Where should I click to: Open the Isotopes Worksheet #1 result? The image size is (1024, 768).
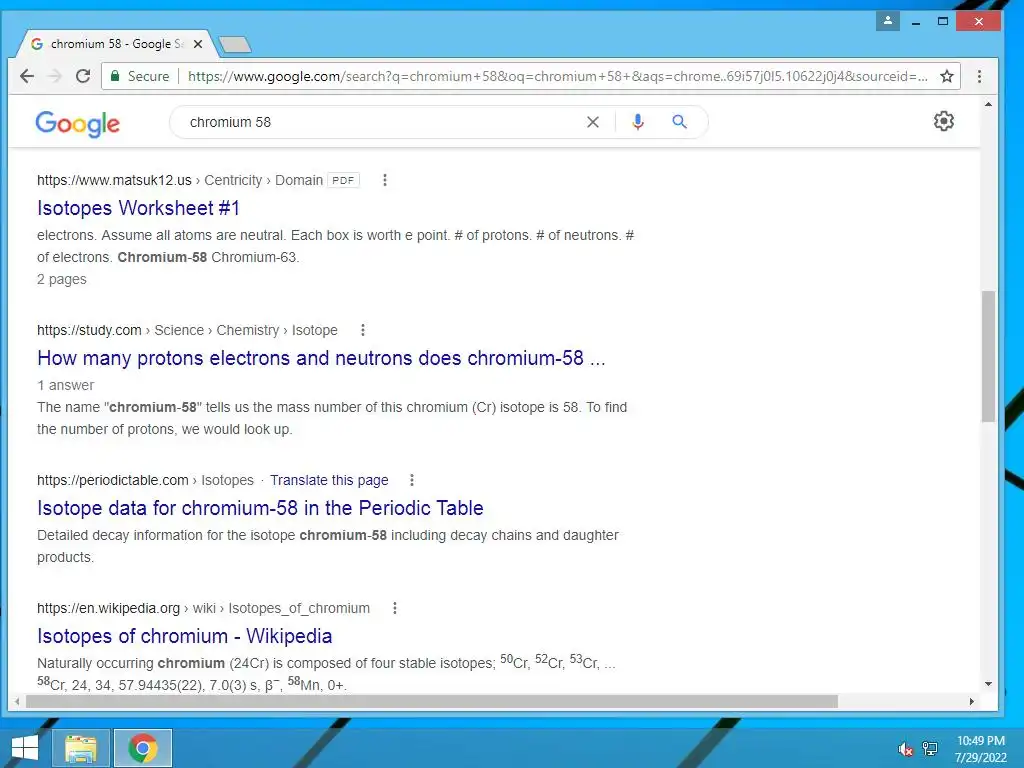[138, 208]
